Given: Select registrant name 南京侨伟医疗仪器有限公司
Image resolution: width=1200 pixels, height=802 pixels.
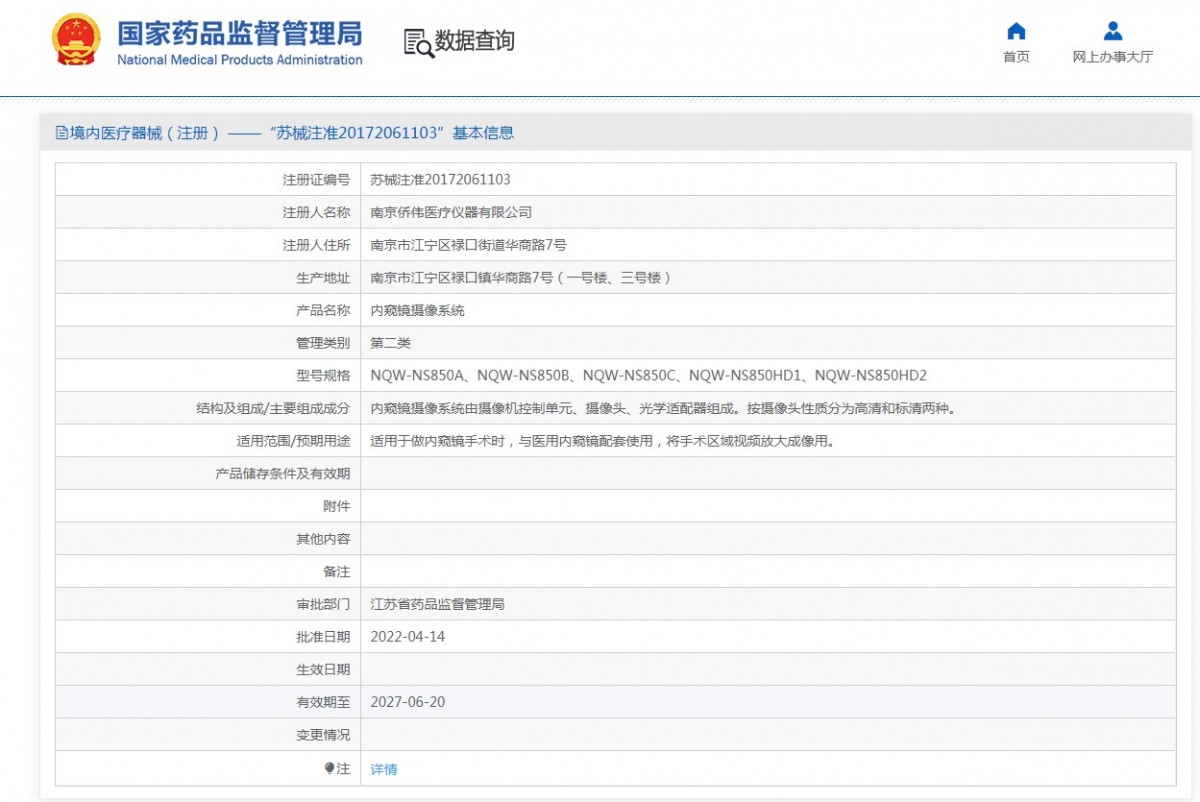Looking at the screenshot, I should pos(451,212).
